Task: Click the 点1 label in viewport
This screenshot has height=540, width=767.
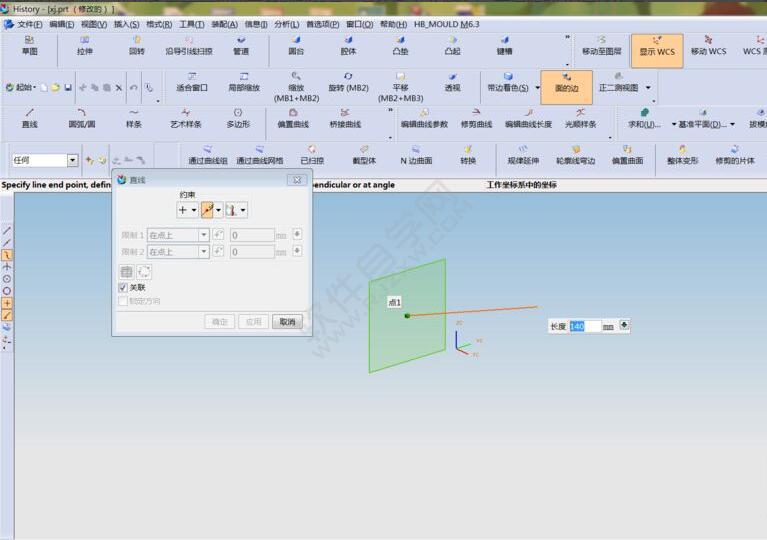Action: pos(394,302)
